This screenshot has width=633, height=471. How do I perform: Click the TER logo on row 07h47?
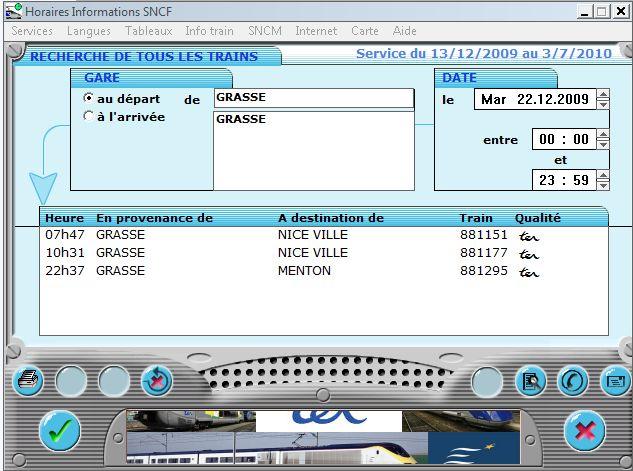pos(529,236)
